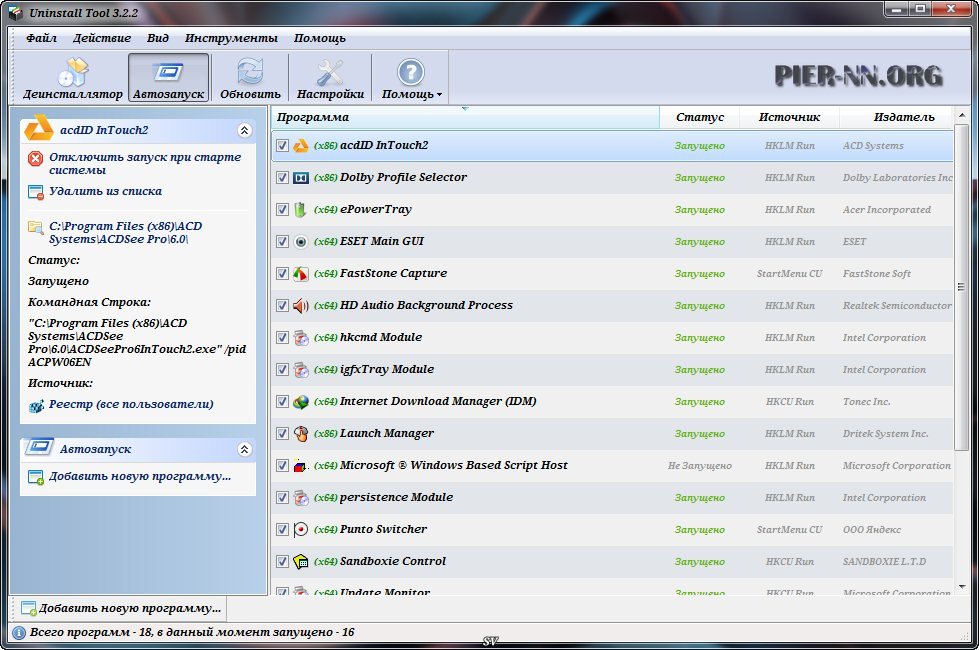Click the scrollbar down arrow

coord(962,587)
